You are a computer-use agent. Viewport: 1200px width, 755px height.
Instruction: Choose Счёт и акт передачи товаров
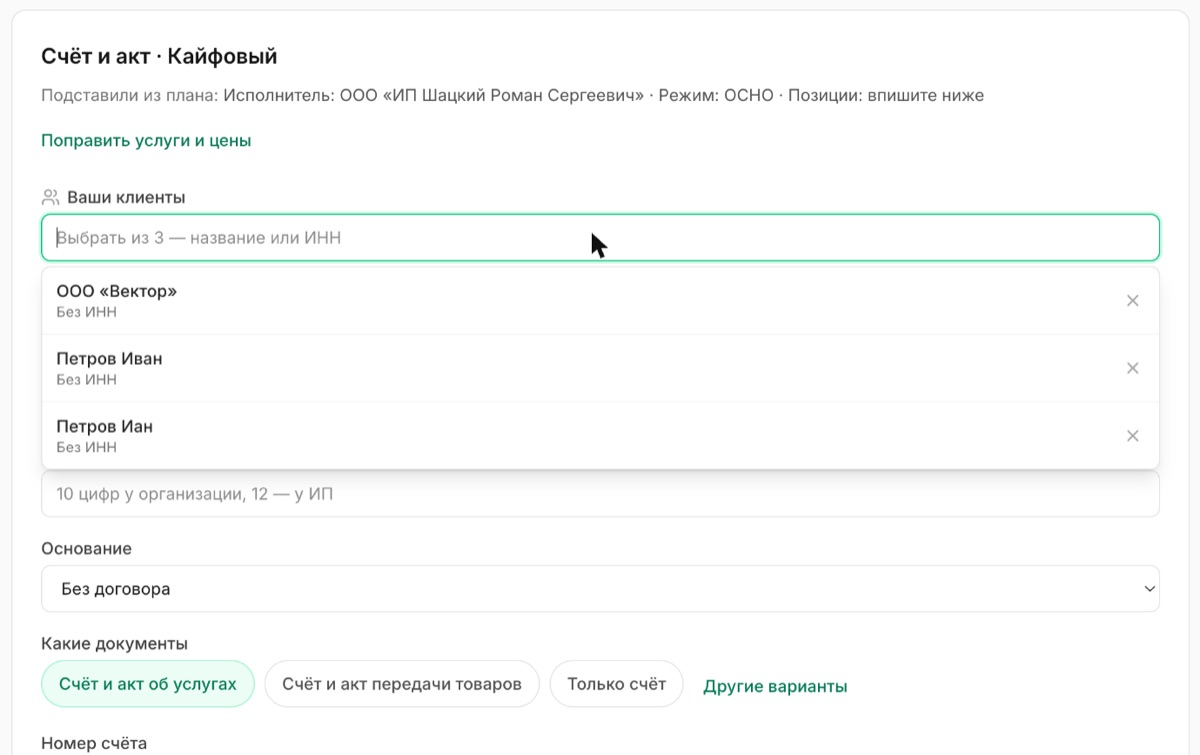[402, 684]
